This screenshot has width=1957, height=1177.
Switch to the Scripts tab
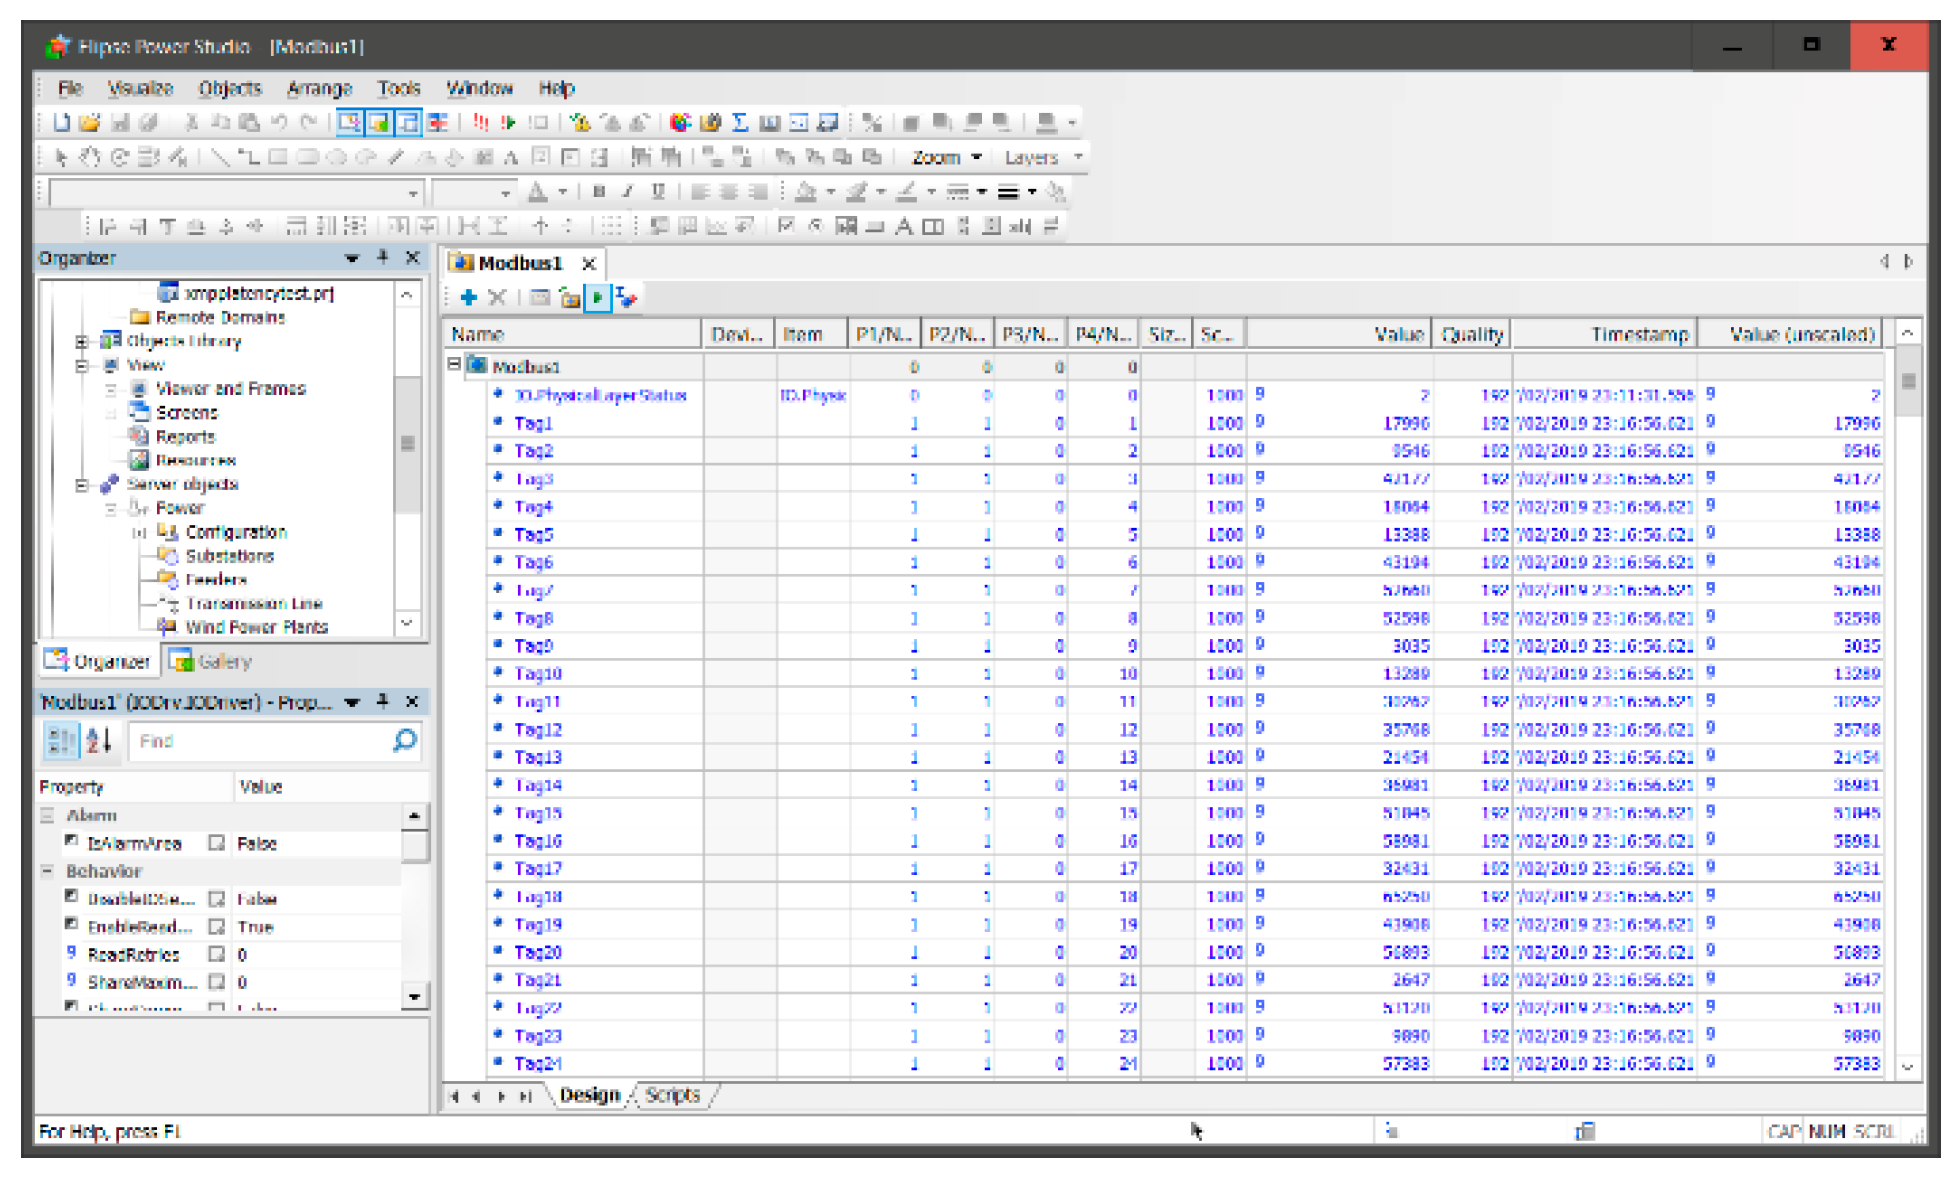pos(672,1095)
